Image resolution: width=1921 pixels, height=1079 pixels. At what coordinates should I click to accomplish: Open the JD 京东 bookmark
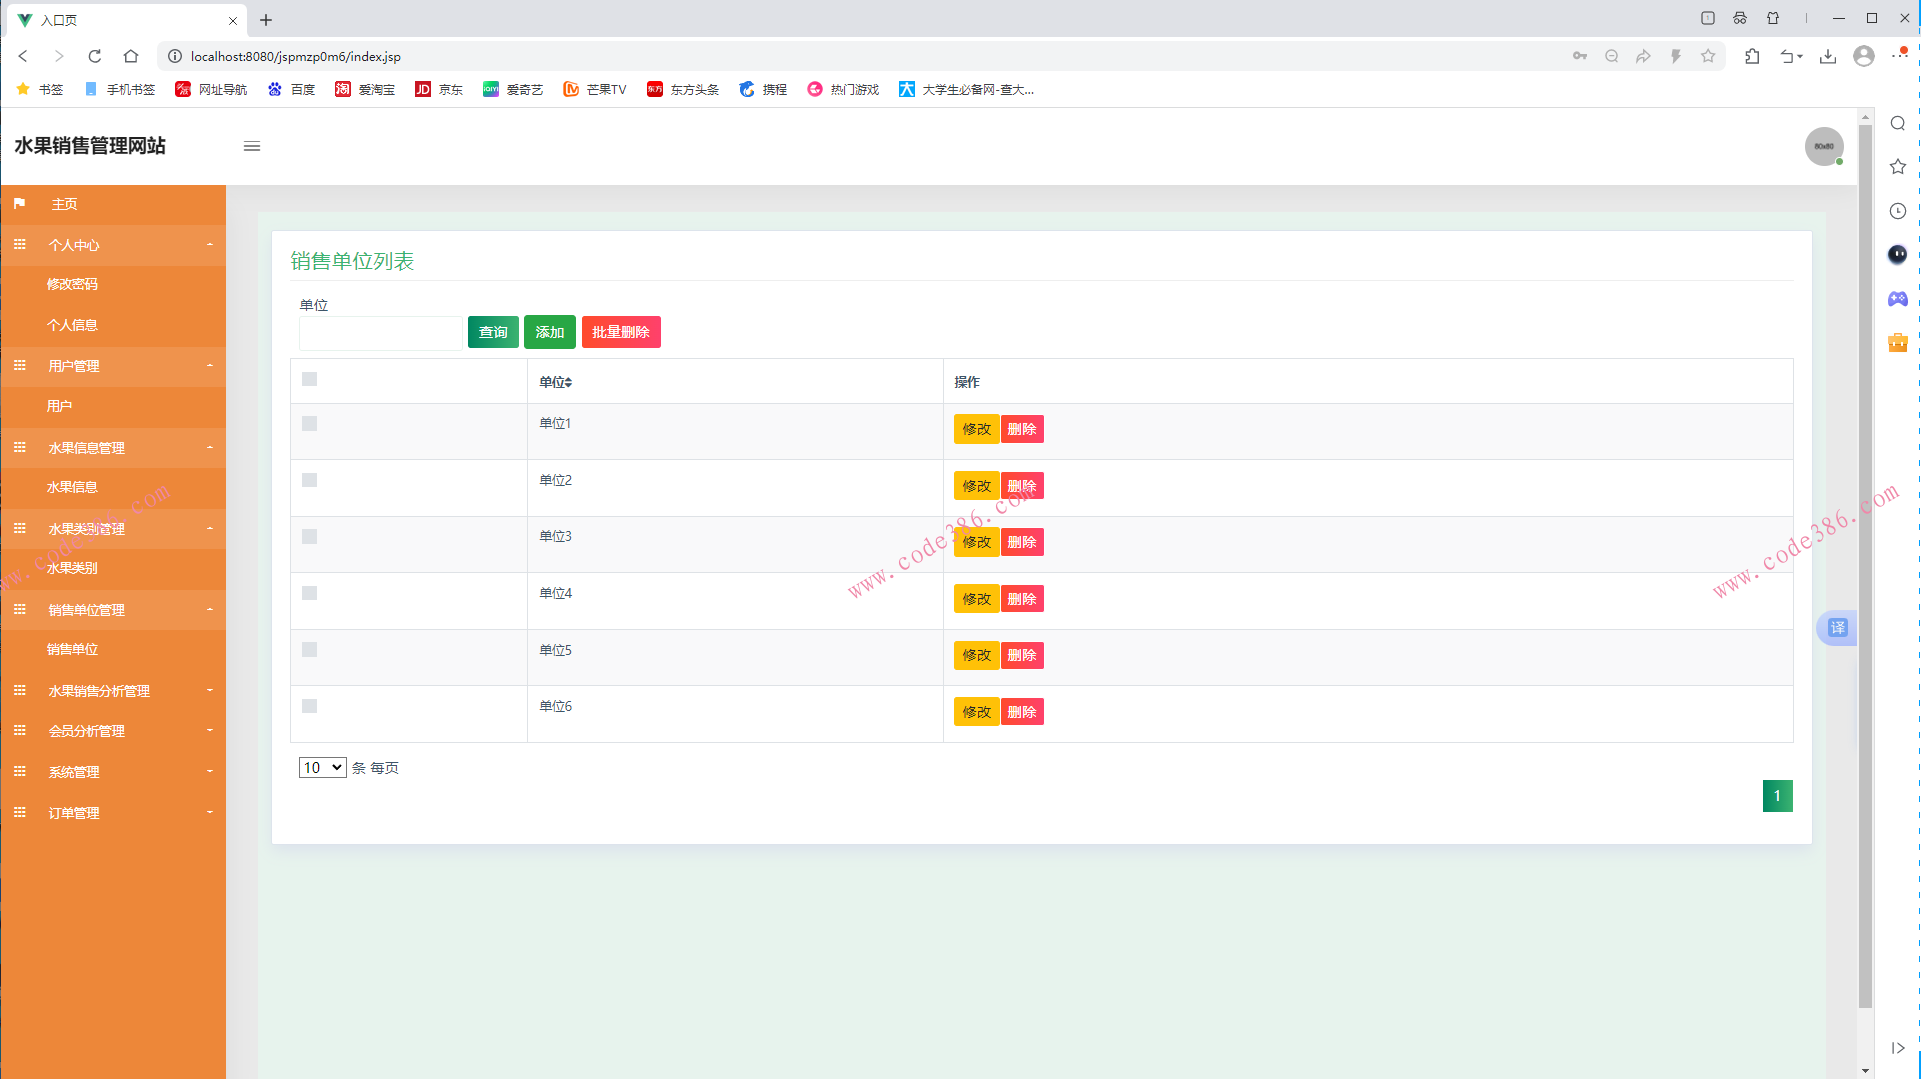click(x=439, y=90)
